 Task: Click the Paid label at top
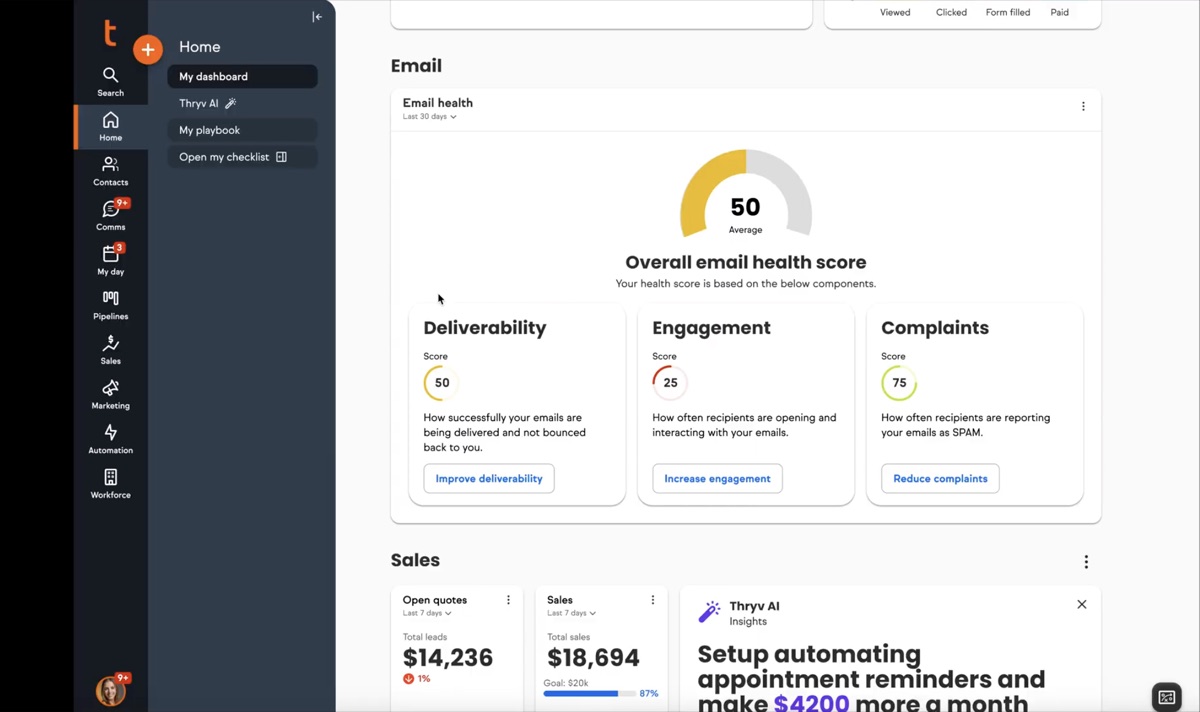1060,12
